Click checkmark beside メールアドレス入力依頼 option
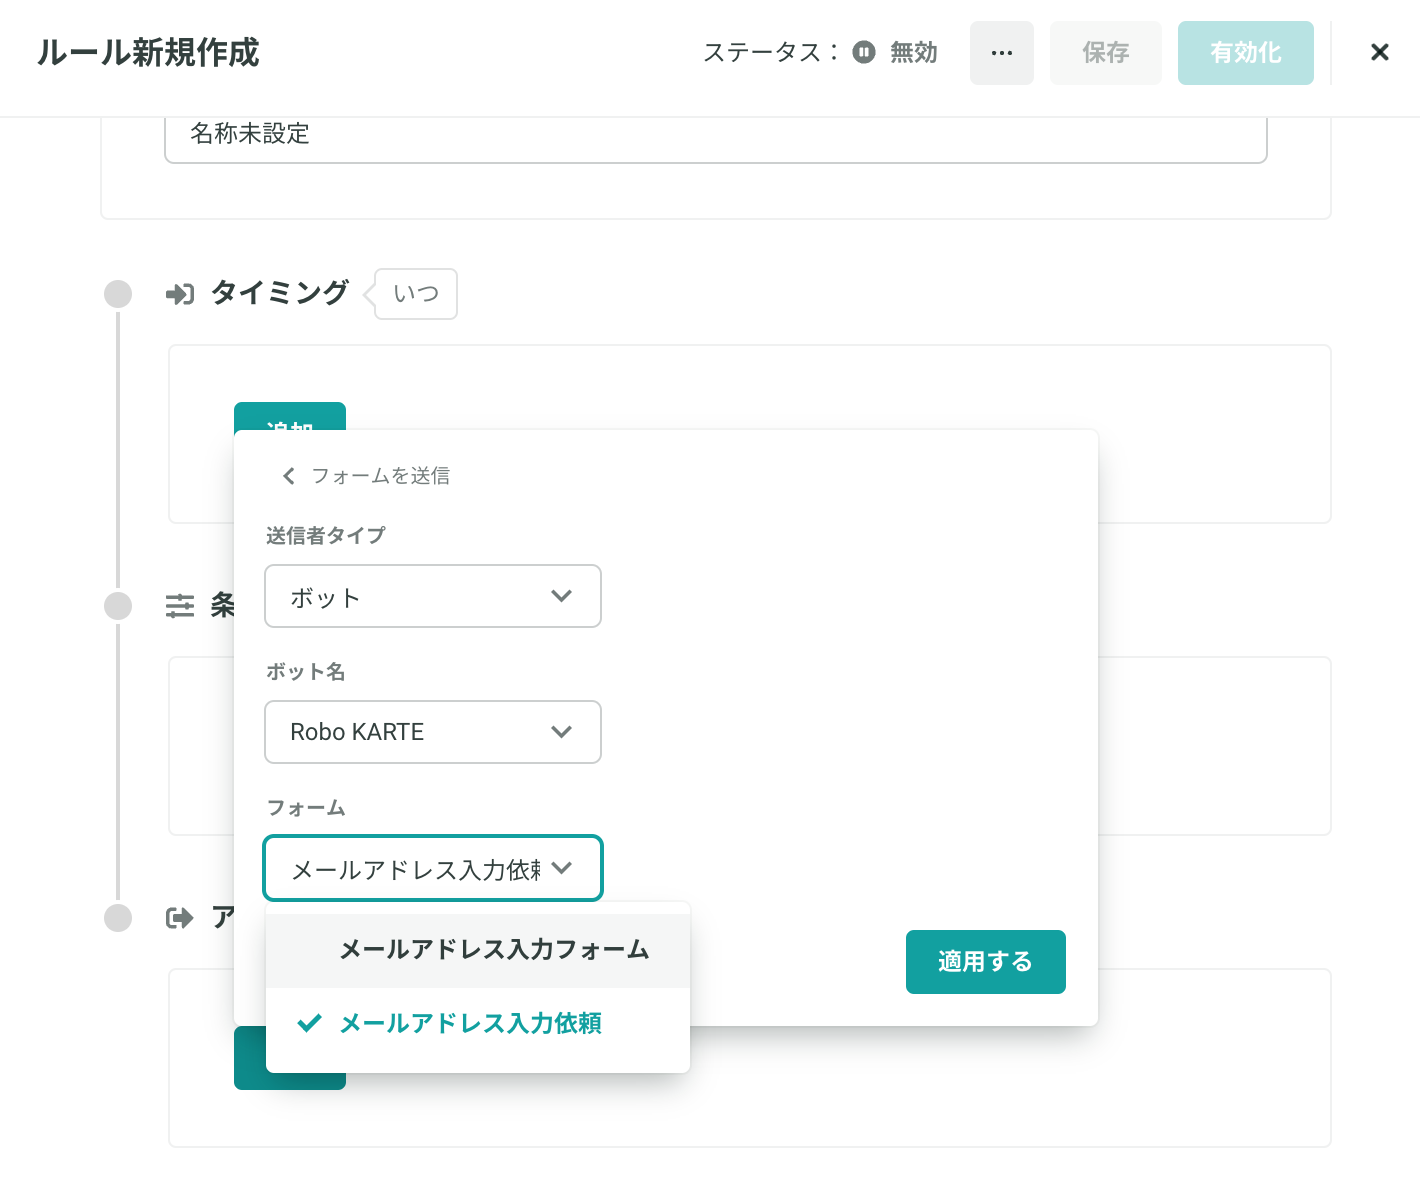 tap(310, 1023)
